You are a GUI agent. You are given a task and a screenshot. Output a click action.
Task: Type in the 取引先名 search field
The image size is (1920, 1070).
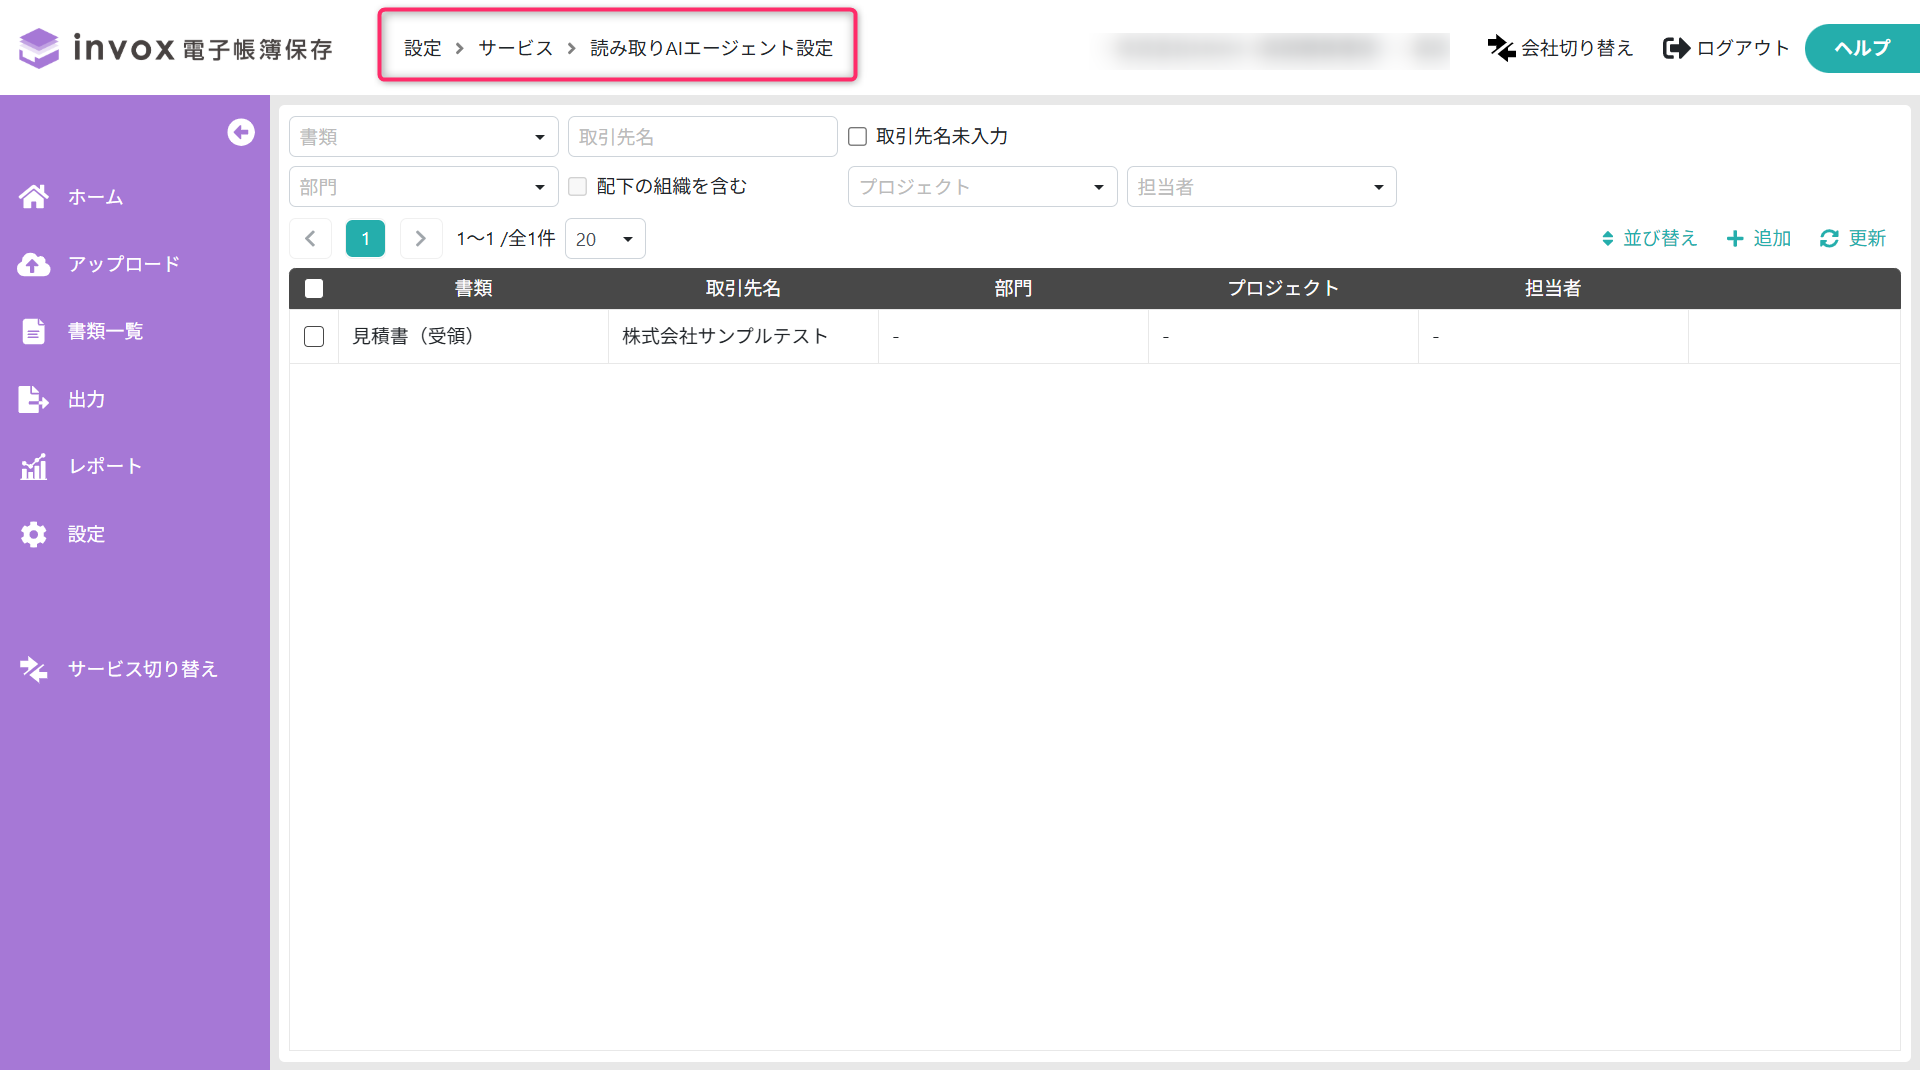702,137
